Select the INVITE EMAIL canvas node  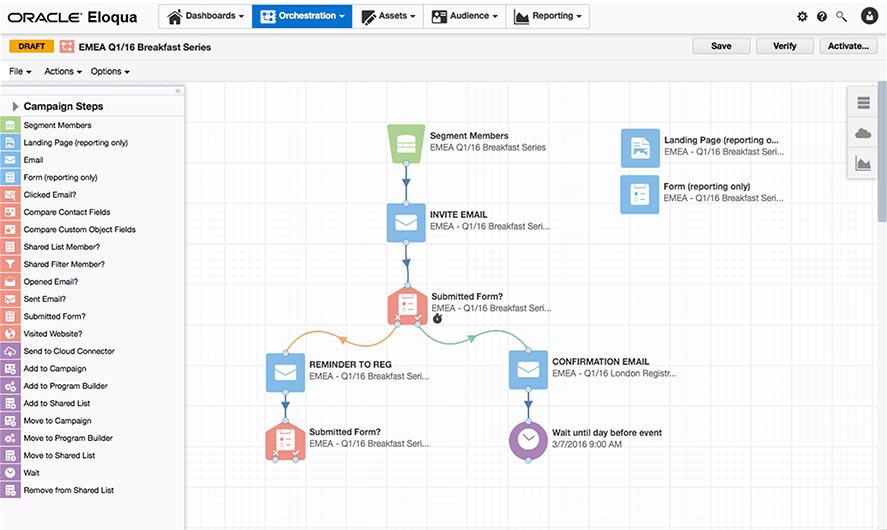click(406, 223)
